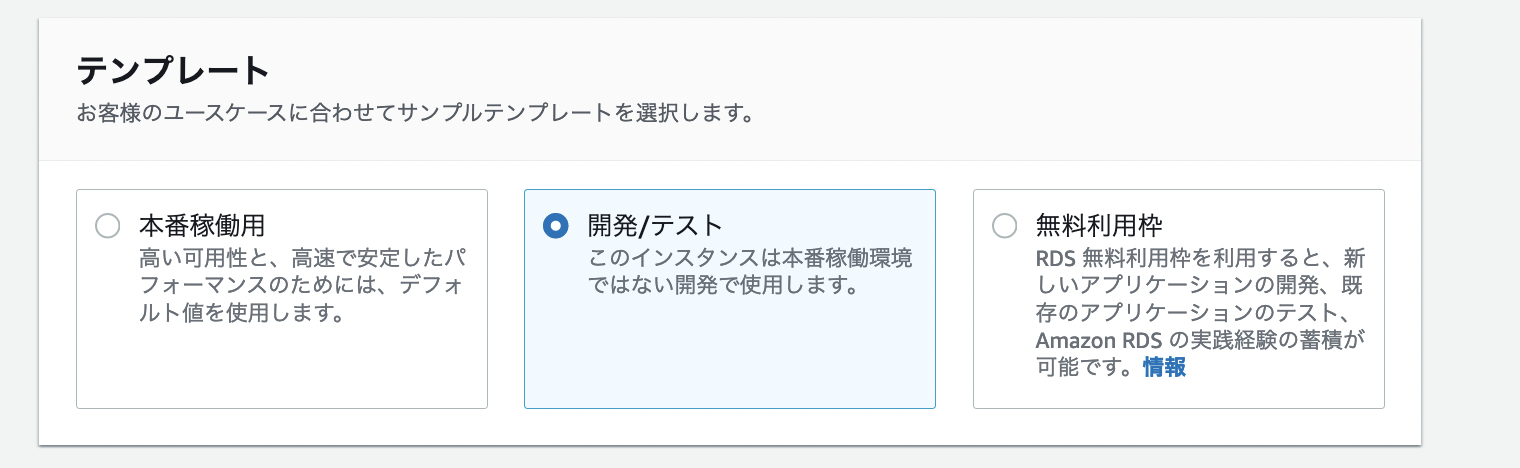Click the RDS 無料利用枠を利用すると description line

(x=1198, y=258)
